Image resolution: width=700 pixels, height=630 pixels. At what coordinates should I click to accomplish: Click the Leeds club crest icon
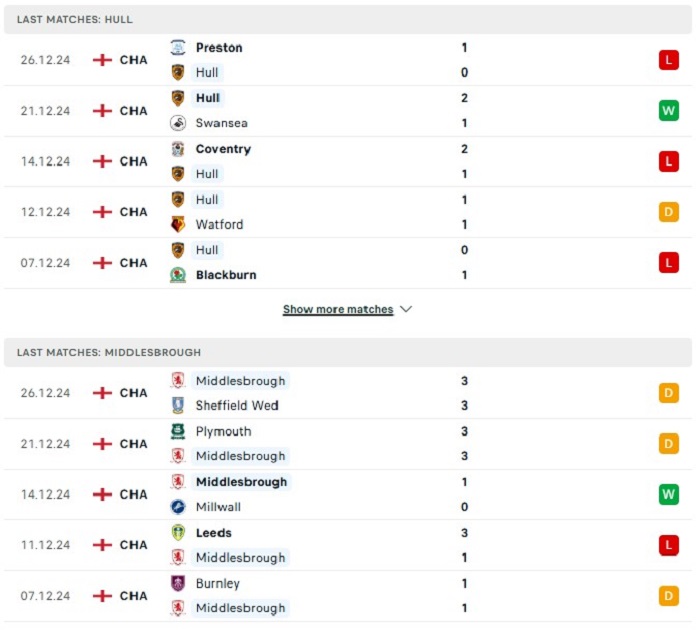tap(178, 532)
